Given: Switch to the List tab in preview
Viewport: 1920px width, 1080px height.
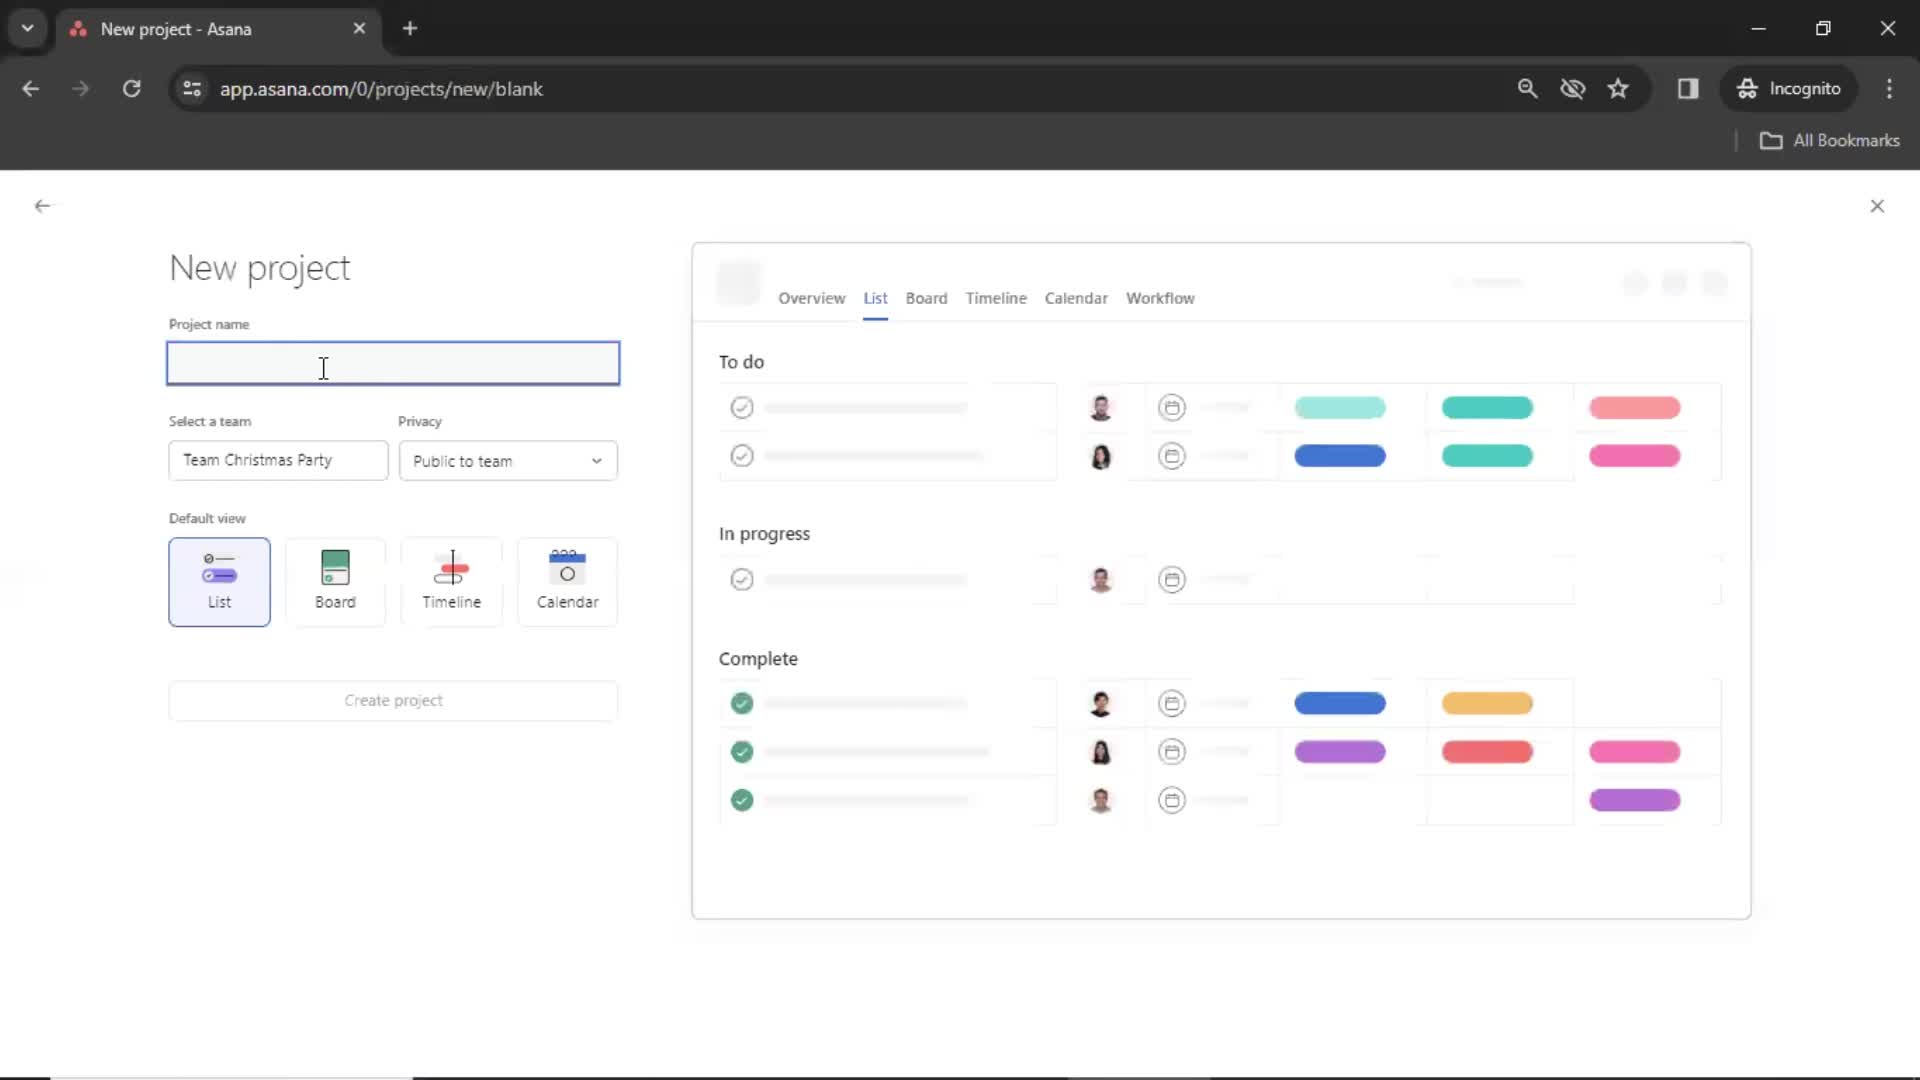Looking at the screenshot, I should pos(875,298).
